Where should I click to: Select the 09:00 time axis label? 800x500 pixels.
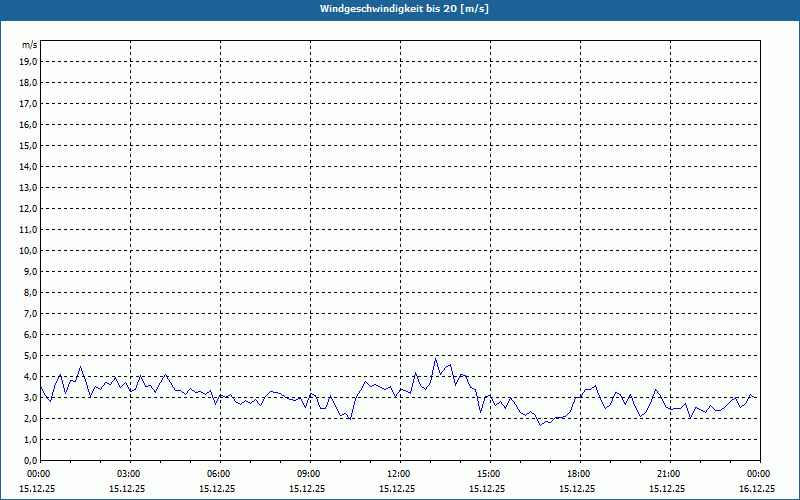pos(308,474)
